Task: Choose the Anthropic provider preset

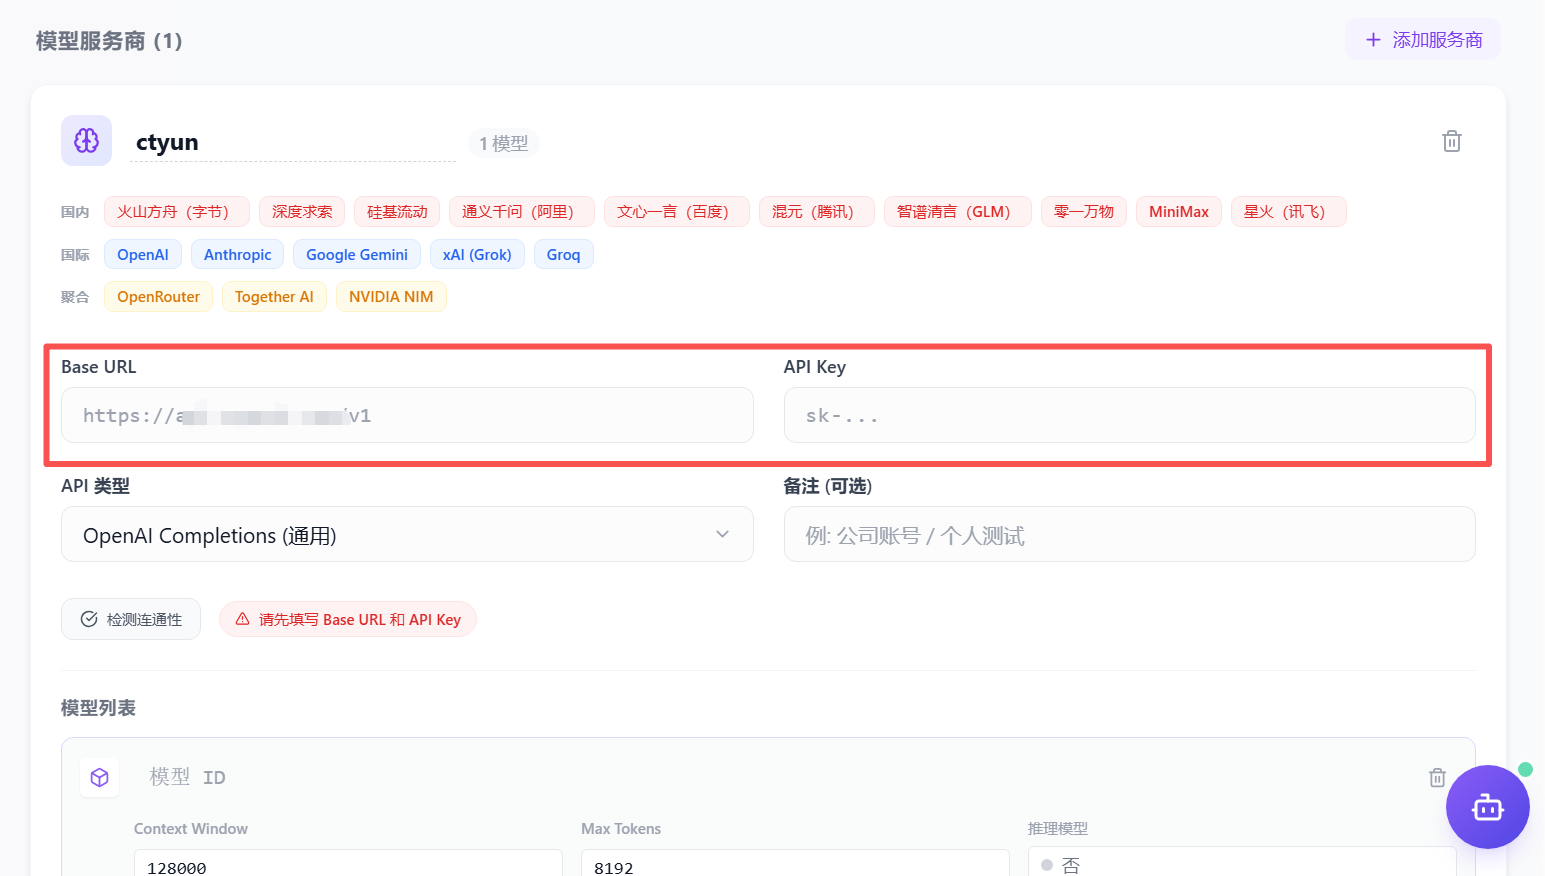Action: (237, 255)
